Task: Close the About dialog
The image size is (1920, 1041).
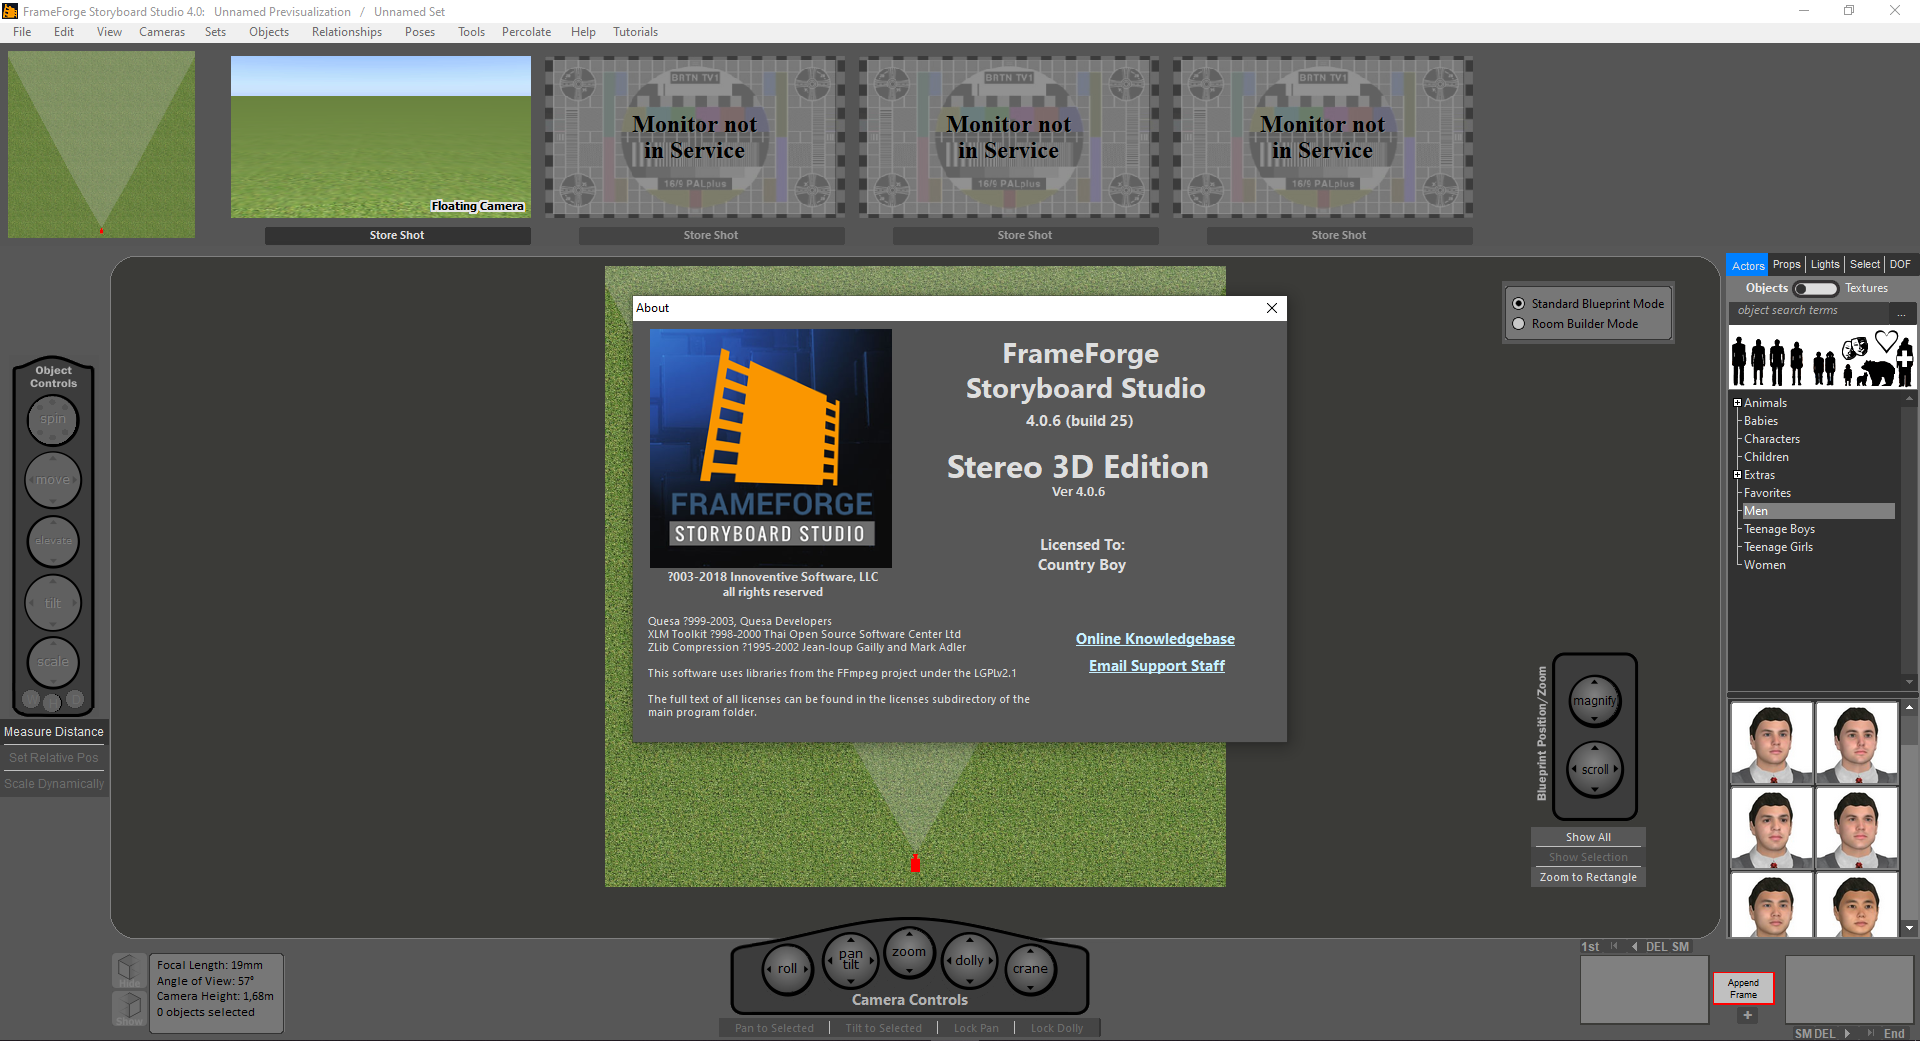Action: coord(1272,308)
